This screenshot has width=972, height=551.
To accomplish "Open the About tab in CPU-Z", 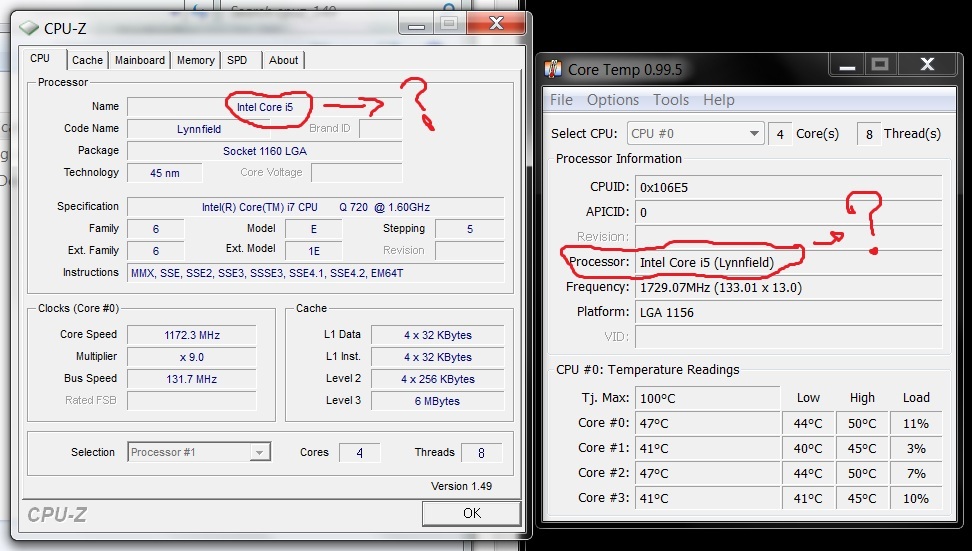I will 283,60.
